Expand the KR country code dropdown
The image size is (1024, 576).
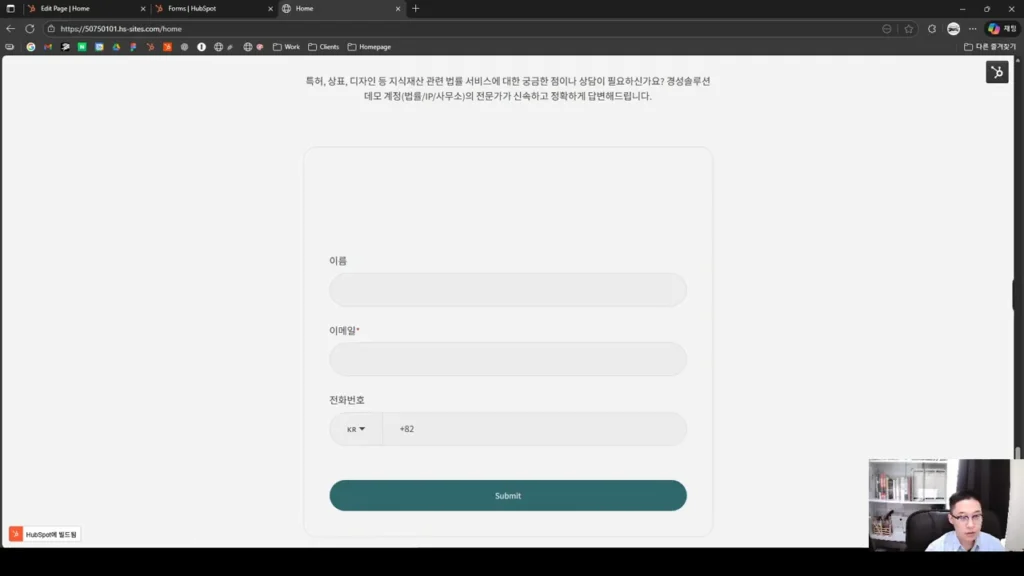[x=356, y=429]
